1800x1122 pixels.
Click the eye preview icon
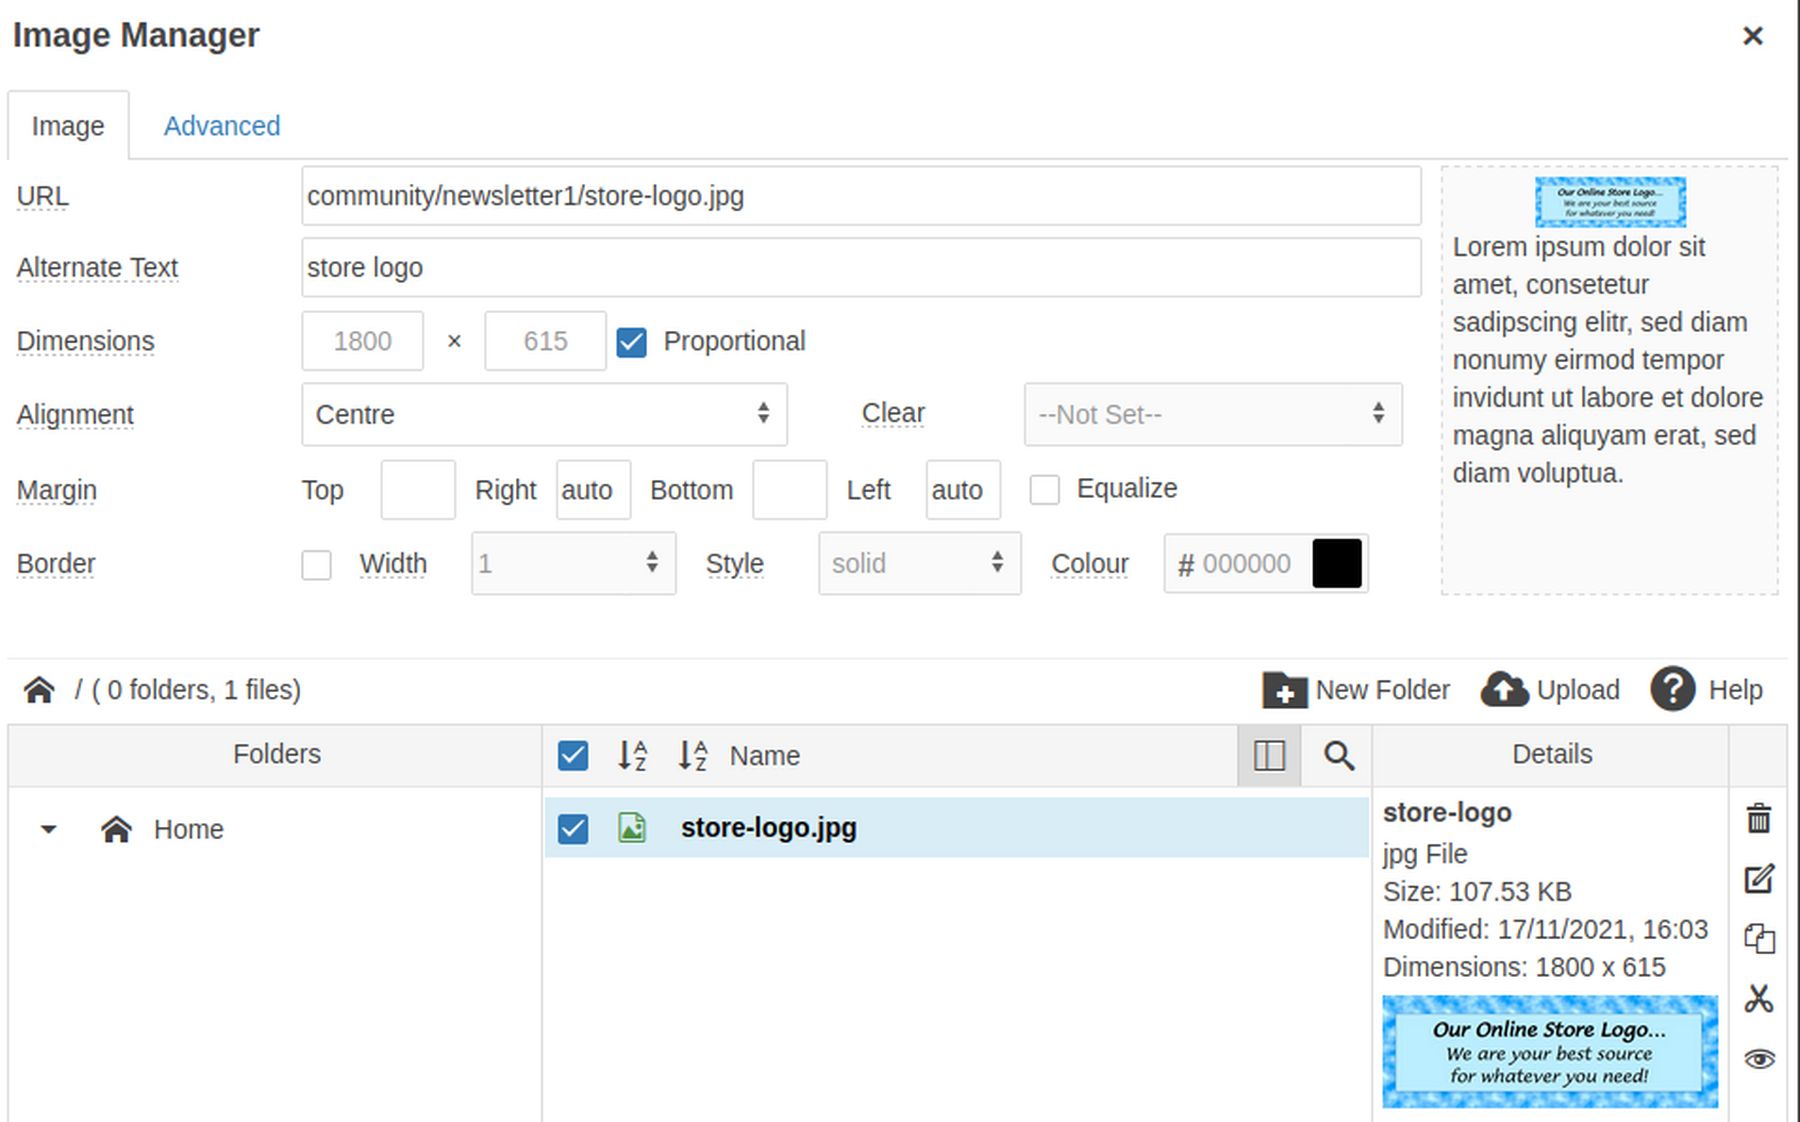click(x=1758, y=1059)
